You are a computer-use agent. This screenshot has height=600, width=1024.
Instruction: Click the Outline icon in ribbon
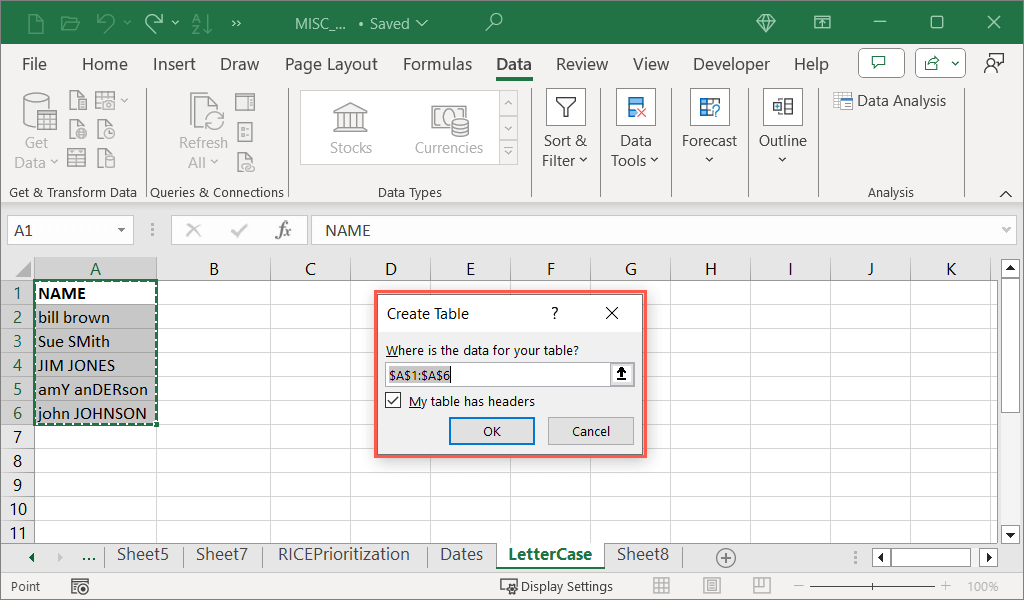coord(782,108)
